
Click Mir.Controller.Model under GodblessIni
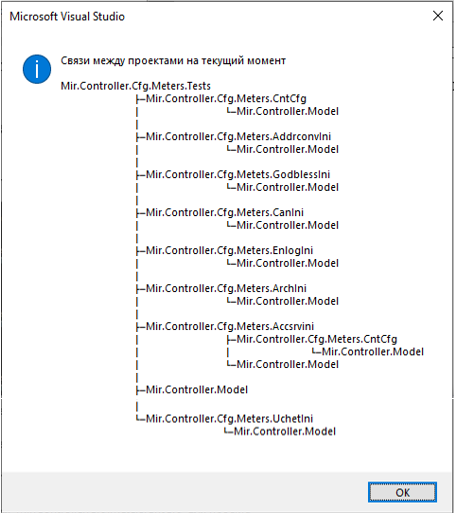coord(287,187)
